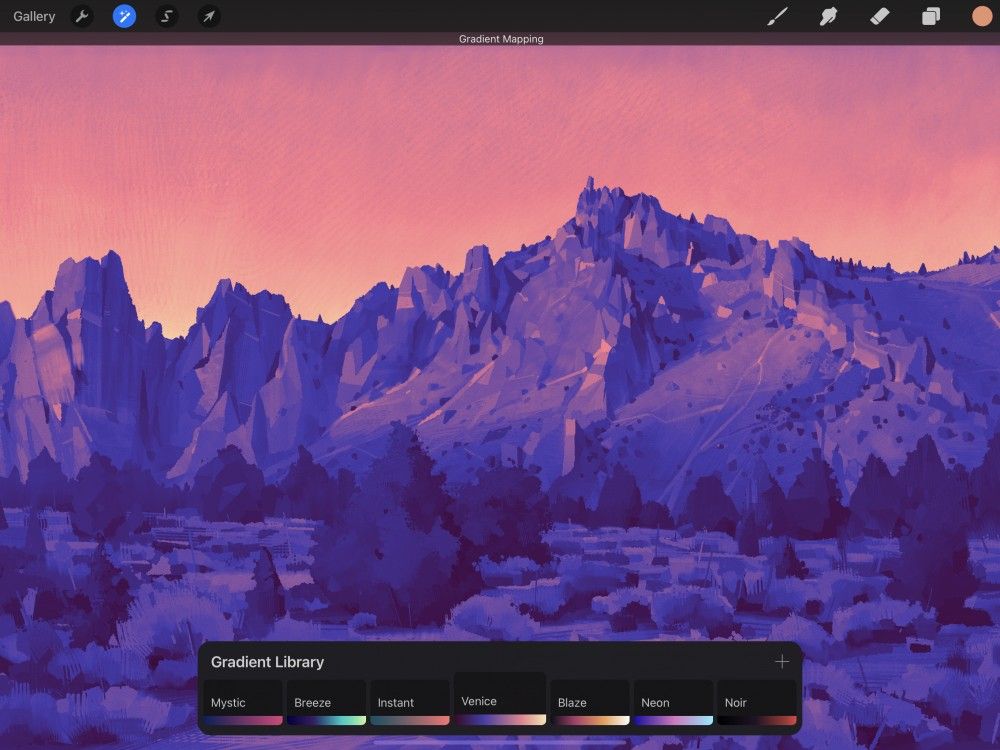The width and height of the screenshot is (1000, 750).
Task: Open the active color picker
Action: (x=977, y=16)
